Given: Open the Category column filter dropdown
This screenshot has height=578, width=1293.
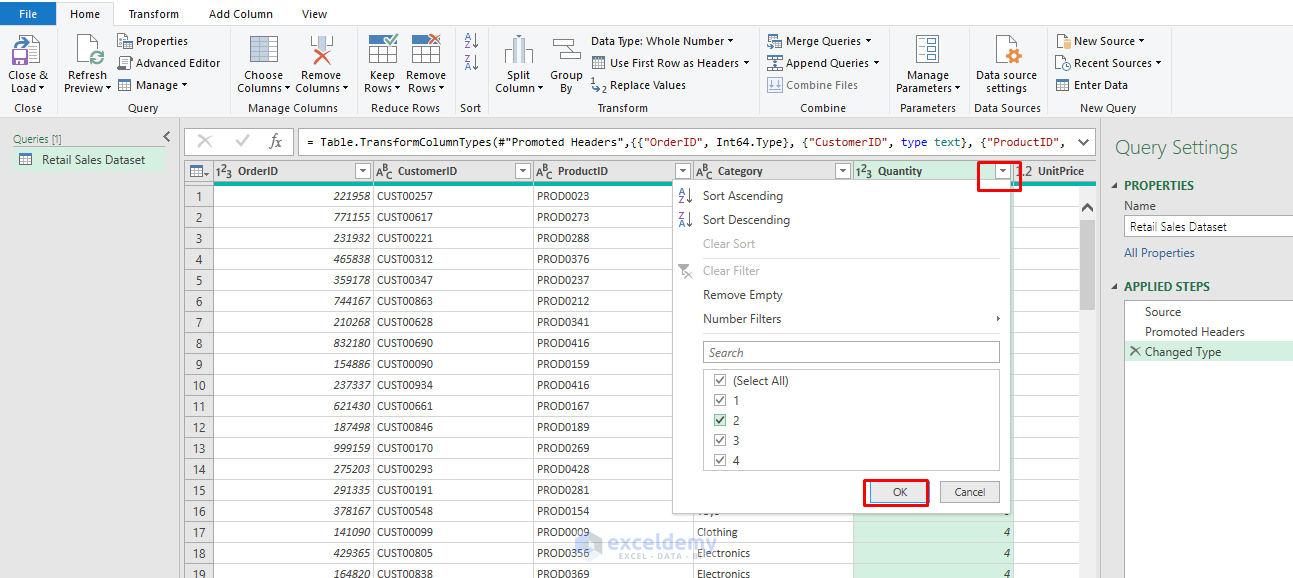Looking at the screenshot, I should point(842,172).
